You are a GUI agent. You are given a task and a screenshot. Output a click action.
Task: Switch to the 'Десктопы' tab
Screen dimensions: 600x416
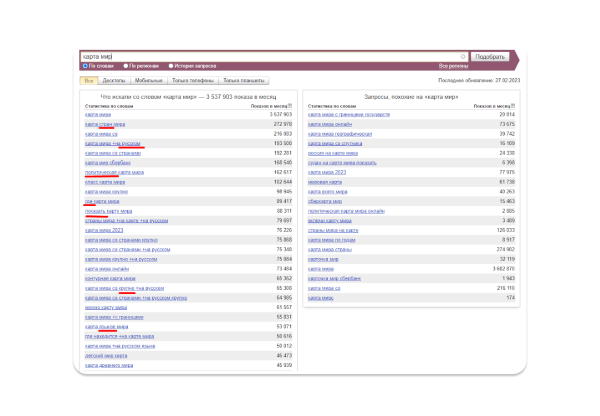tap(114, 80)
